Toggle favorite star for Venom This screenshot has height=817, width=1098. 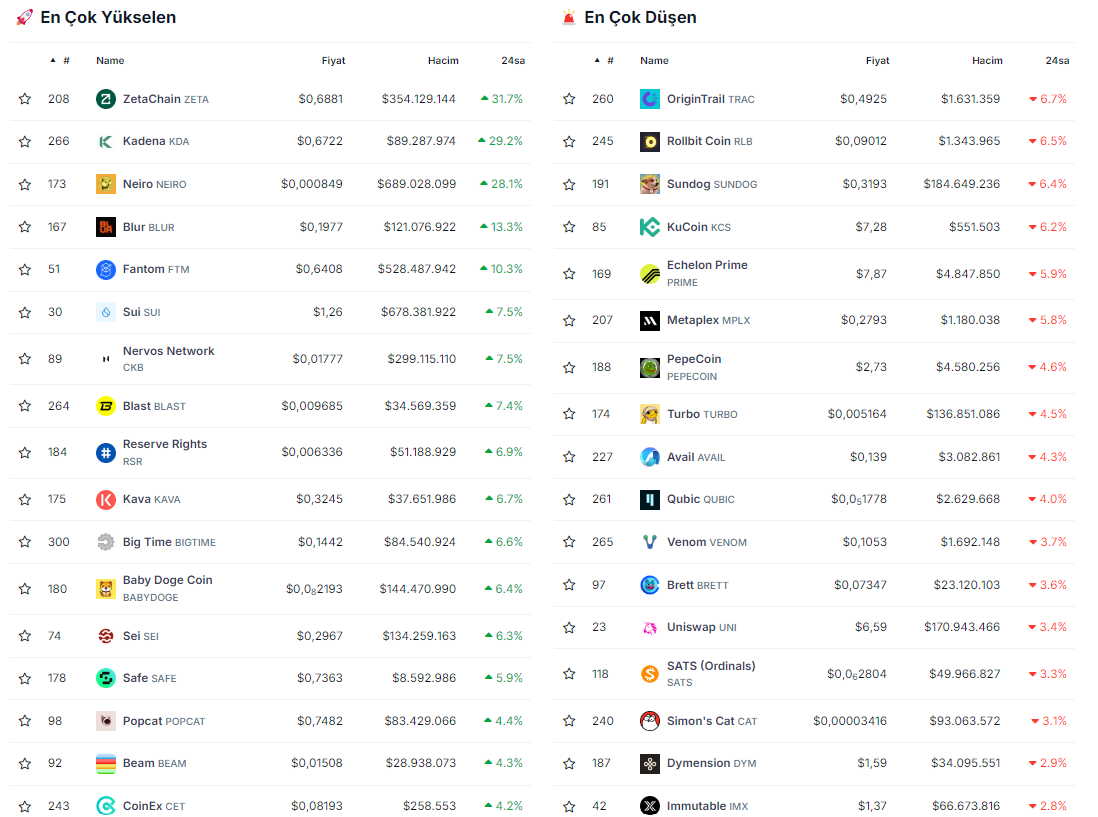[569, 542]
